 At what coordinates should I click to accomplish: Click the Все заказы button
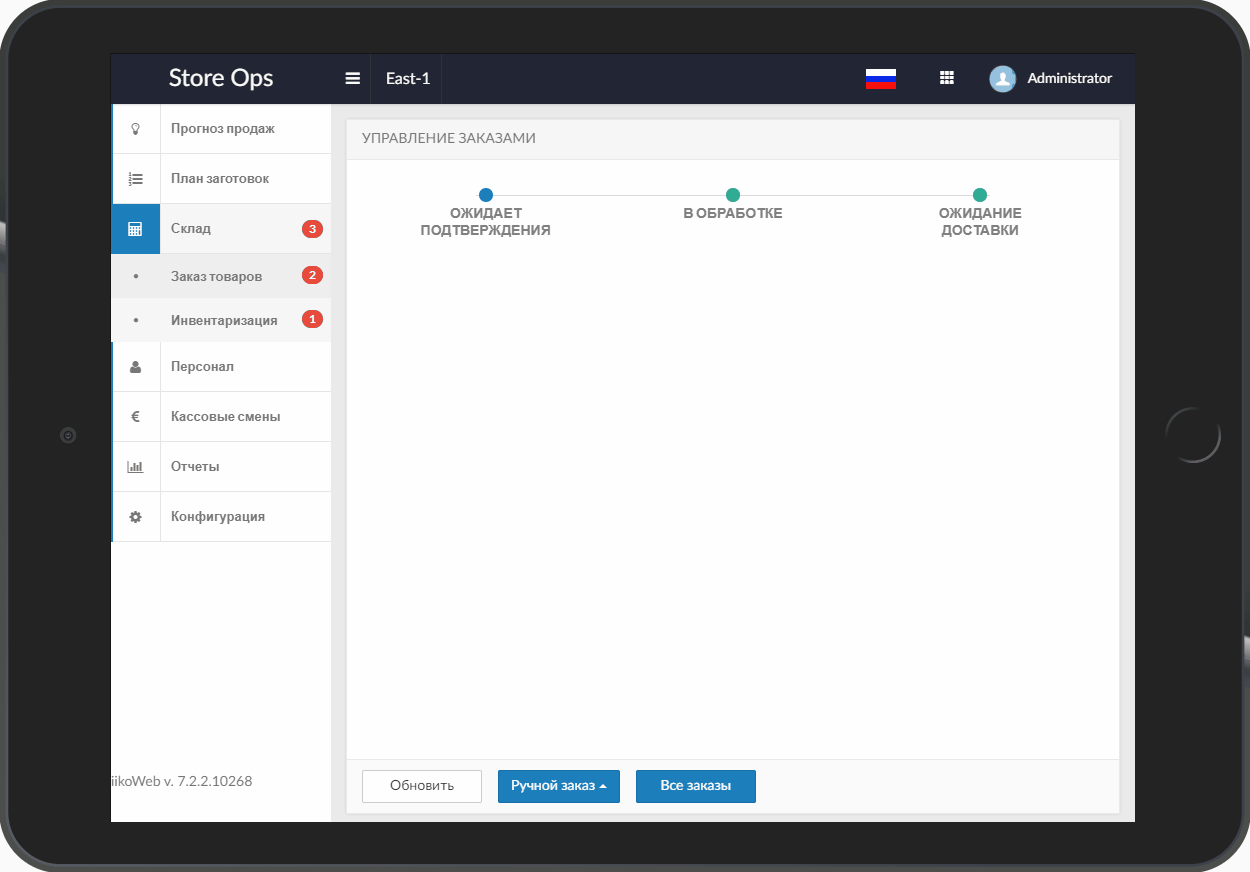[696, 786]
